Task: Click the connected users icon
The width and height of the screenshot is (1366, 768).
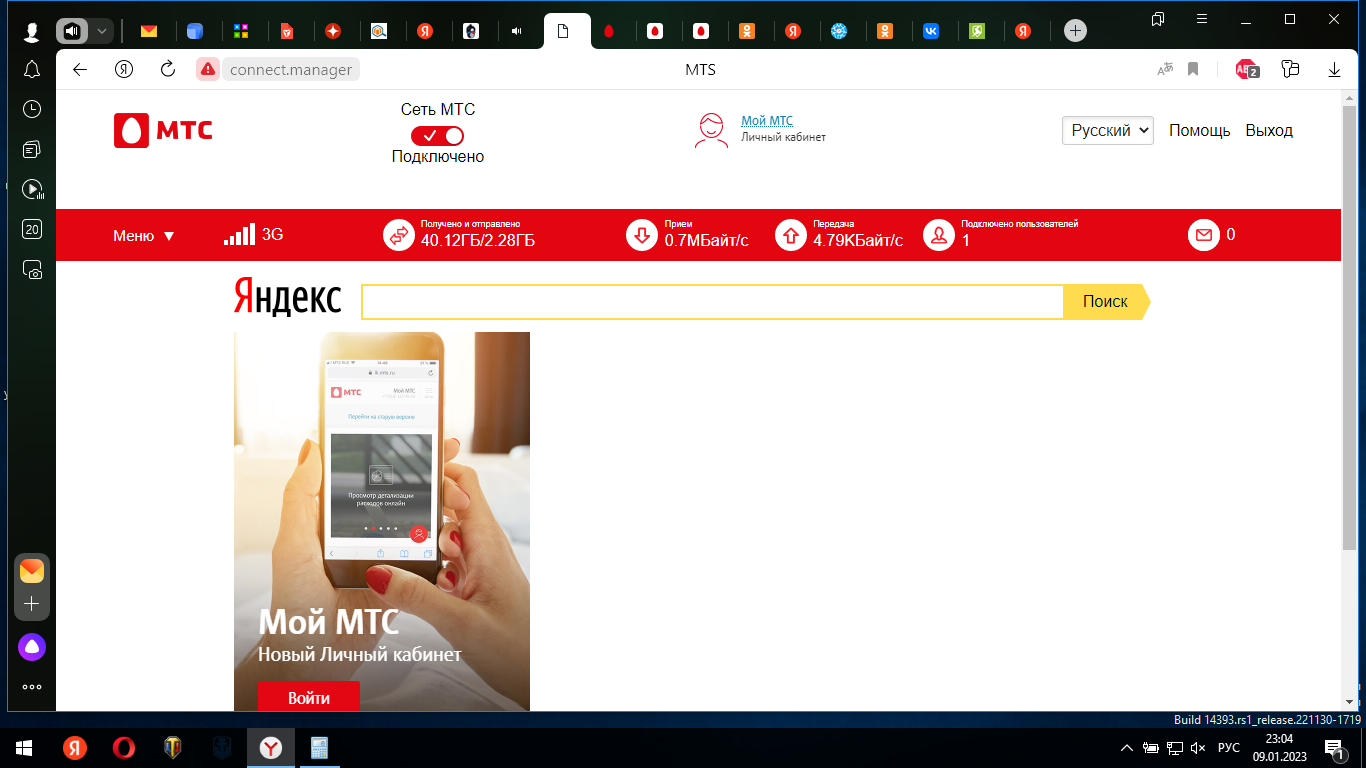Action: (x=939, y=235)
